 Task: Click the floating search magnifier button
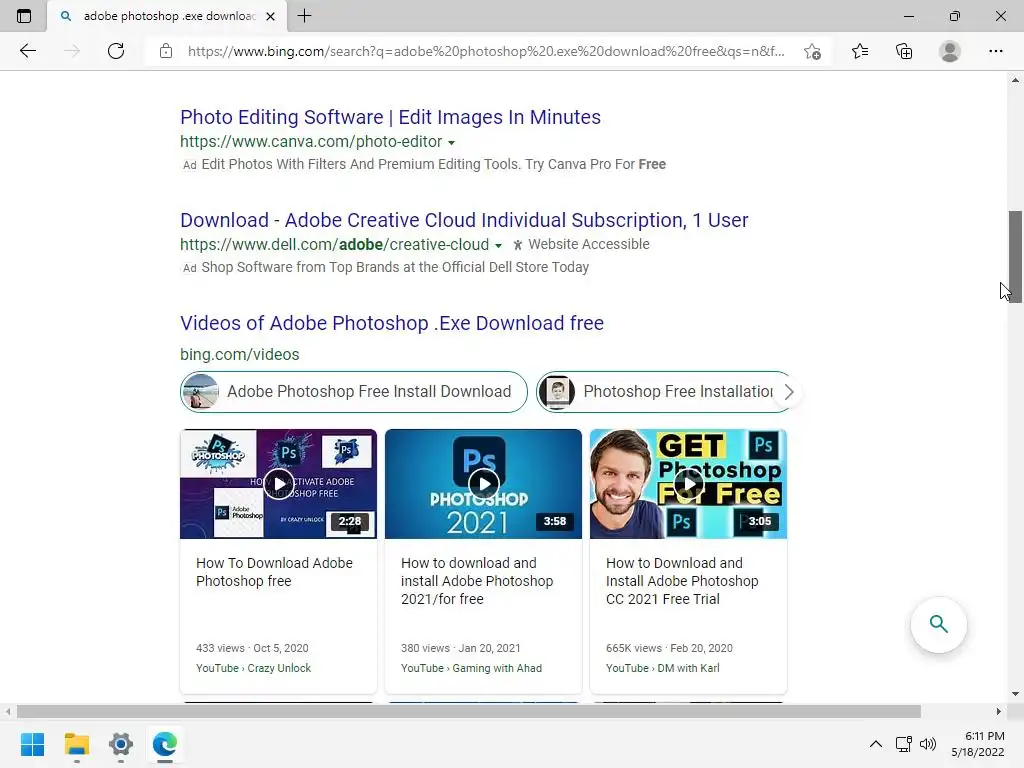click(938, 624)
